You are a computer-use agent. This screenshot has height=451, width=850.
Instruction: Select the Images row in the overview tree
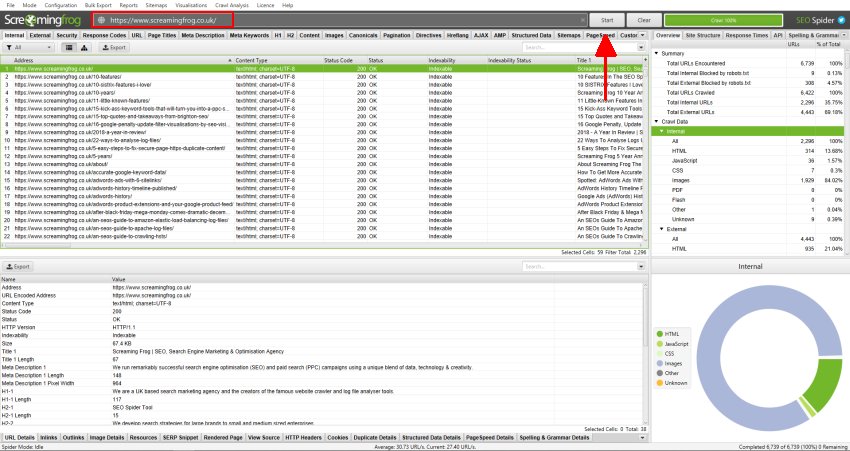749,181
